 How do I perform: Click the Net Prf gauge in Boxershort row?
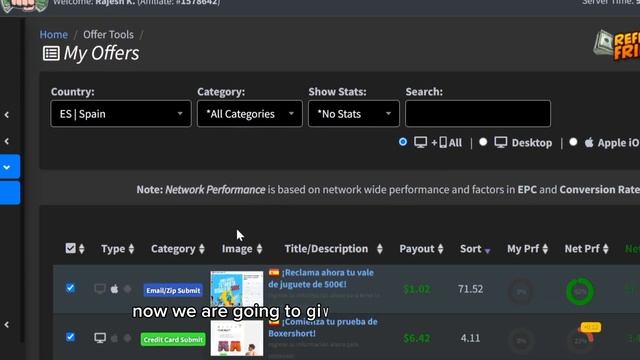pos(580,340)
